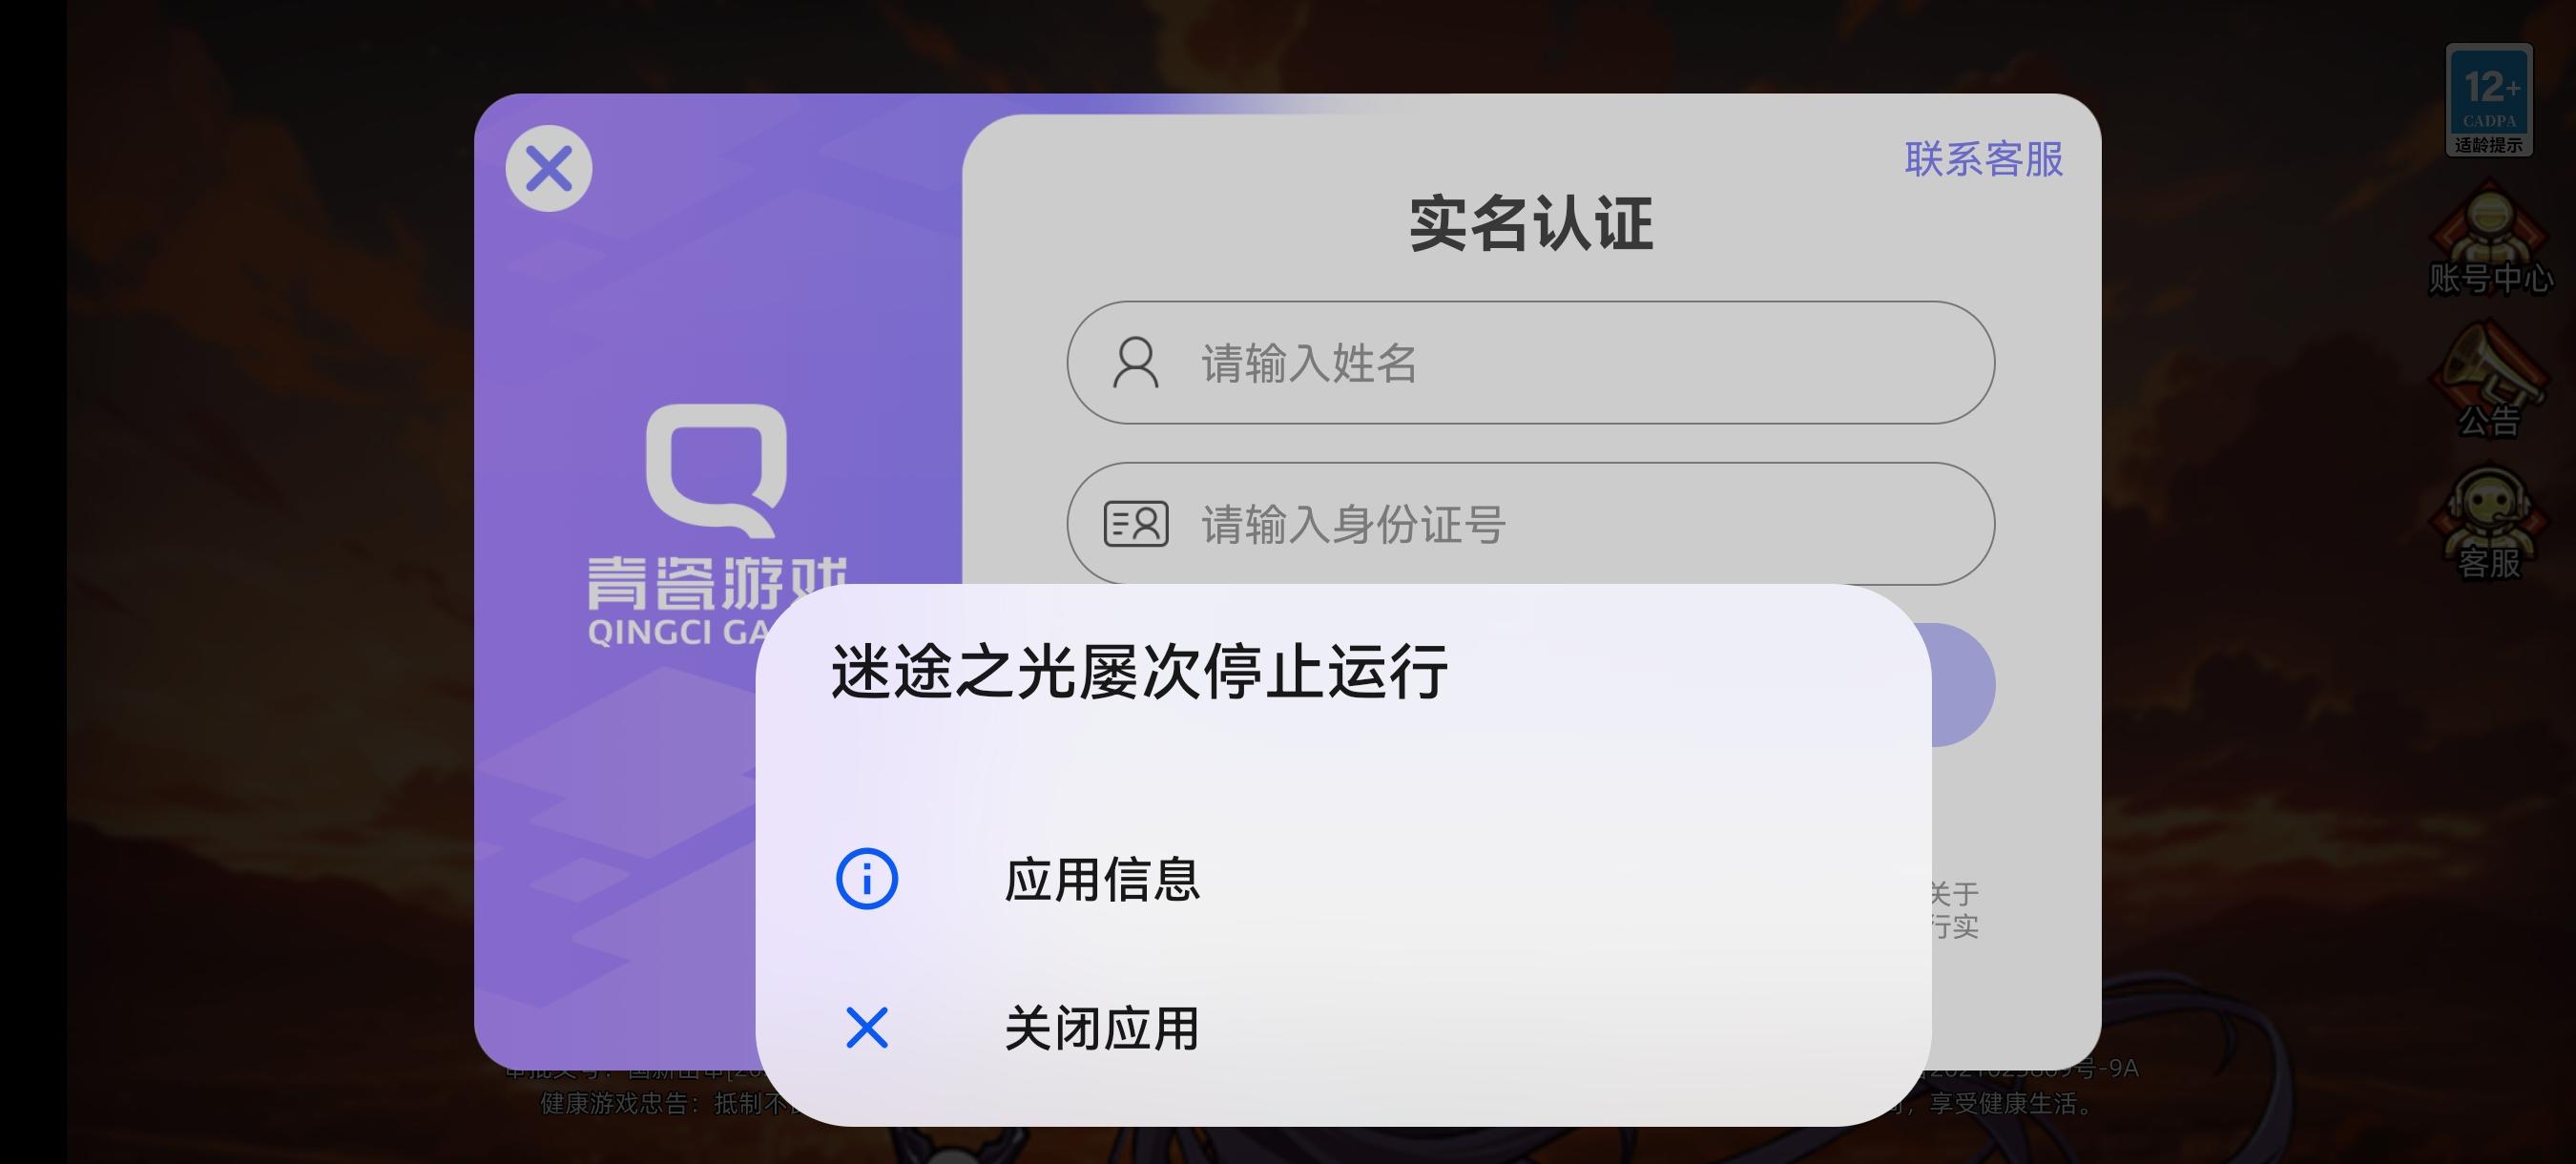The height and width of the screenshot is (1164, 2576).
Task: Tap the 青瓷游戏 brand text
Action: pos(716,582)
